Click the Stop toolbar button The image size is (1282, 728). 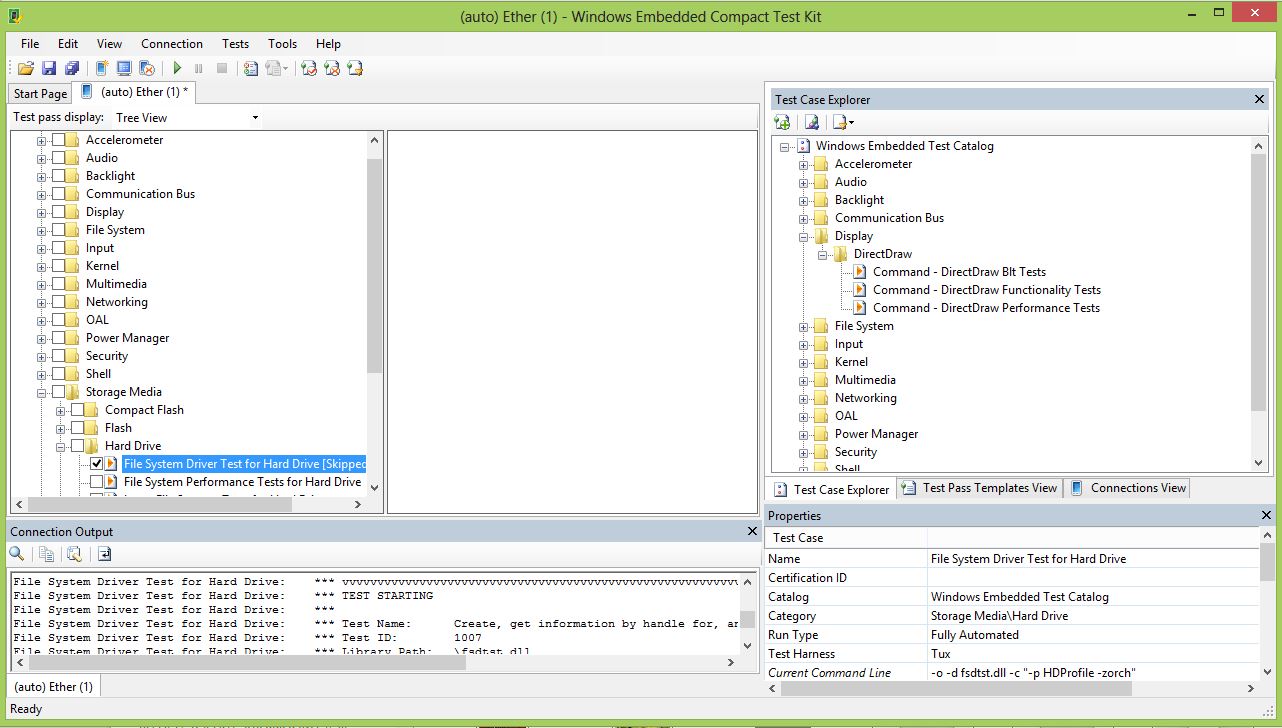[x=222, y=68]
